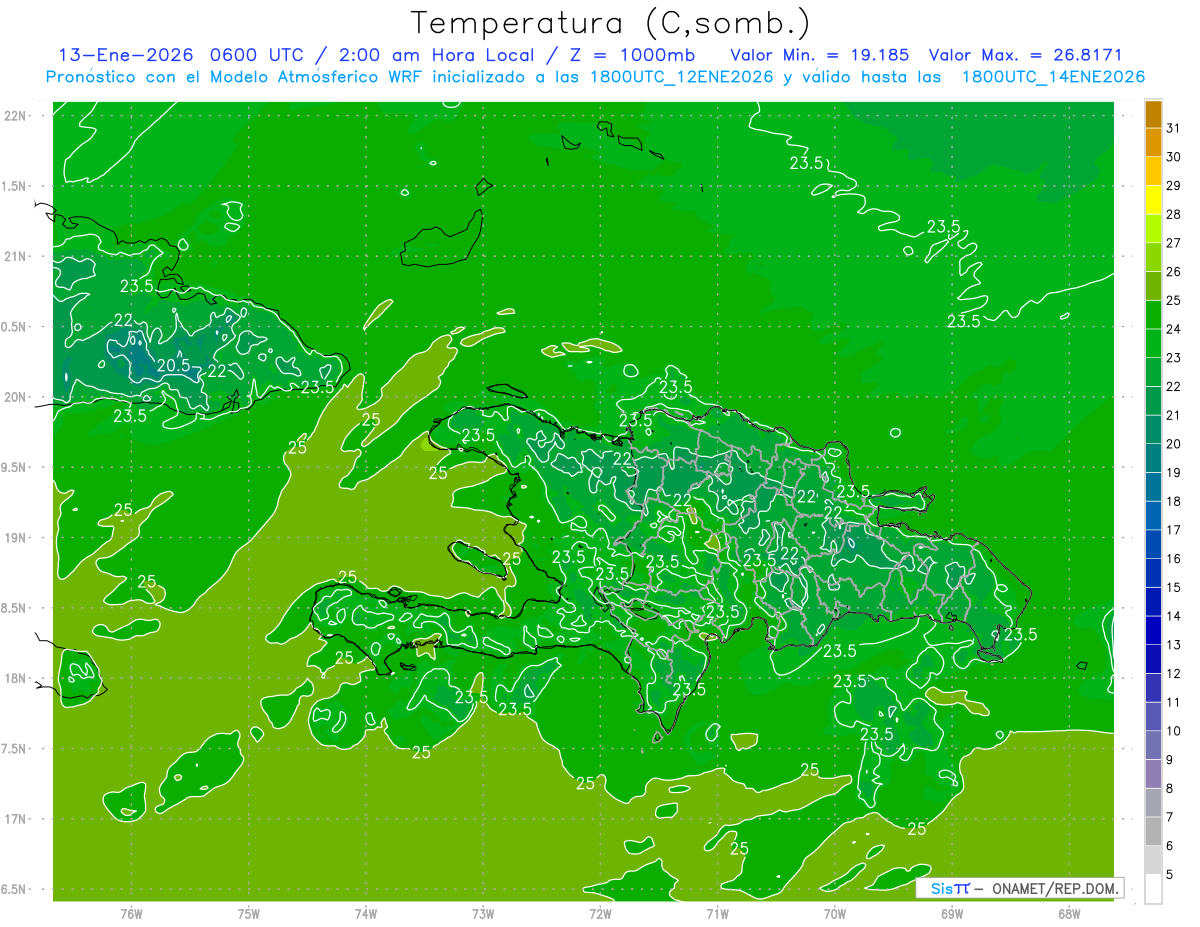Select the "Valor Min. = 19.185" value
Viewport: 1200px width, 927px height.
pos(820,54)
